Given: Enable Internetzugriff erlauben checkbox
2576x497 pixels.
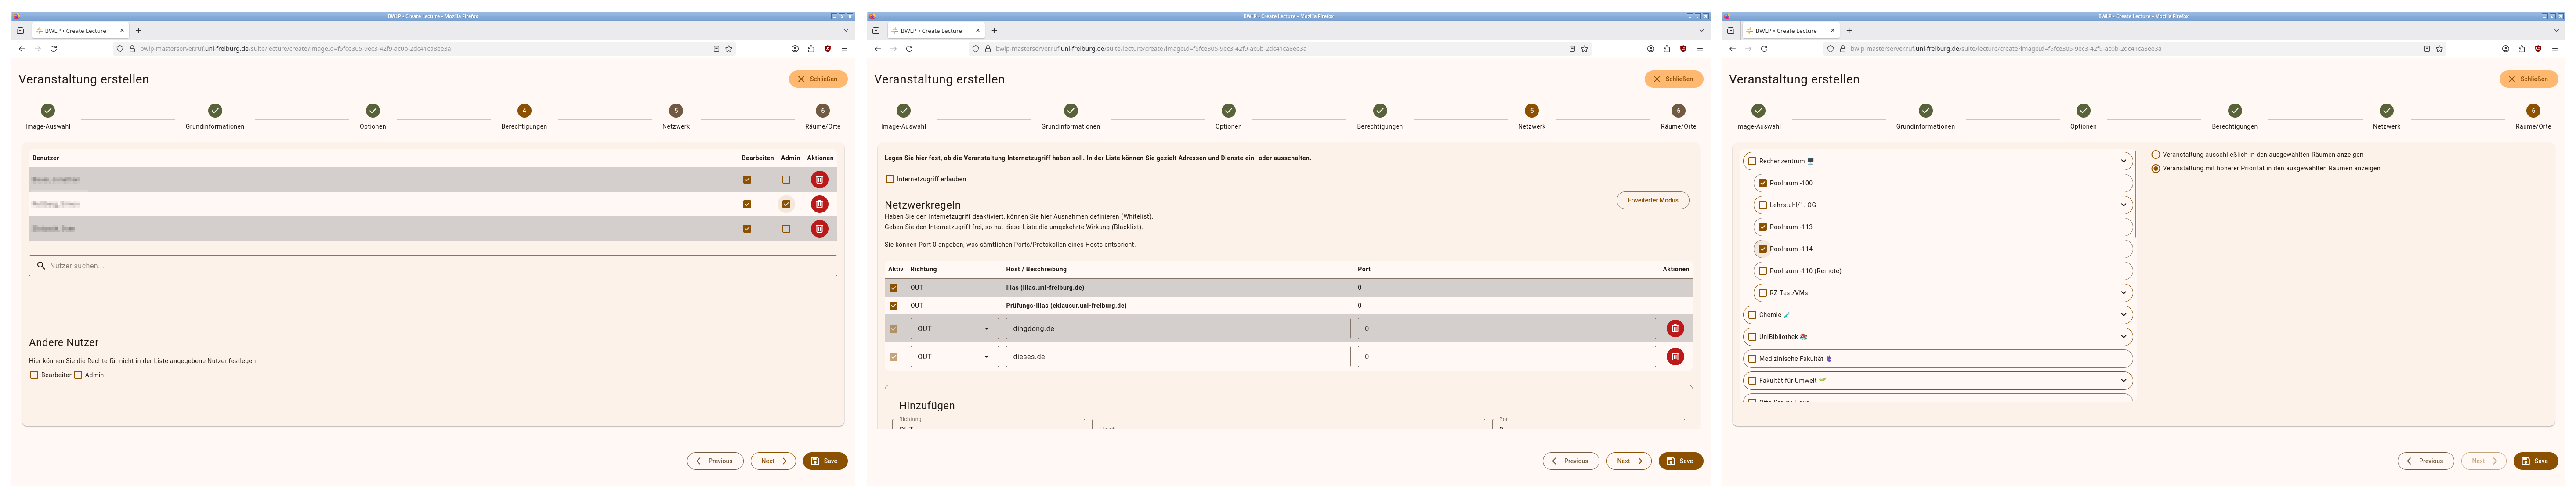Looking at the screenshot, I should tap(890, 180).
